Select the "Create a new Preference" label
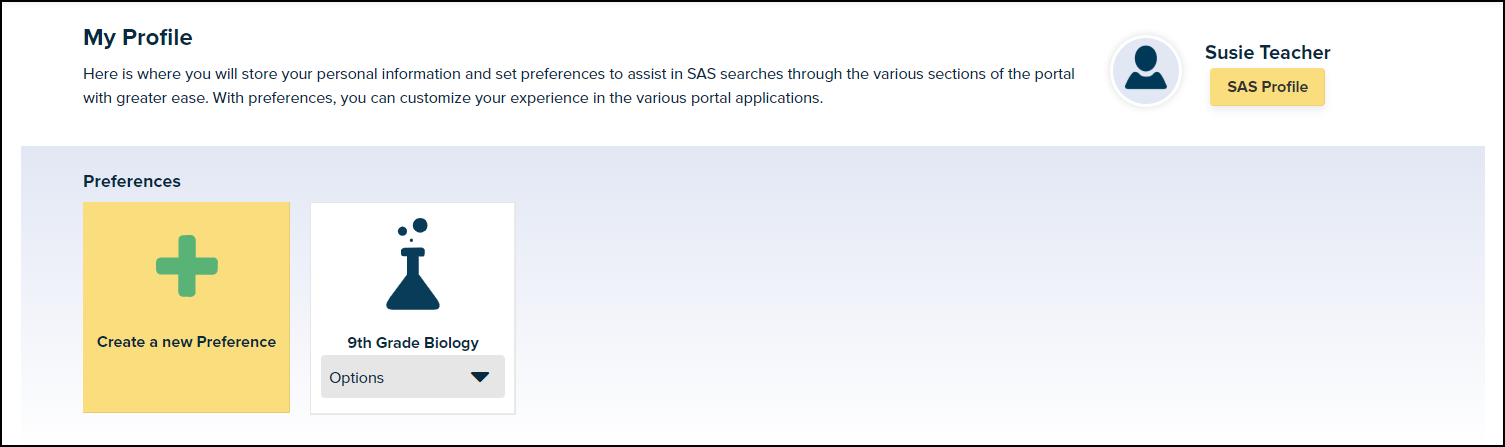 click(x=186, y=342)
